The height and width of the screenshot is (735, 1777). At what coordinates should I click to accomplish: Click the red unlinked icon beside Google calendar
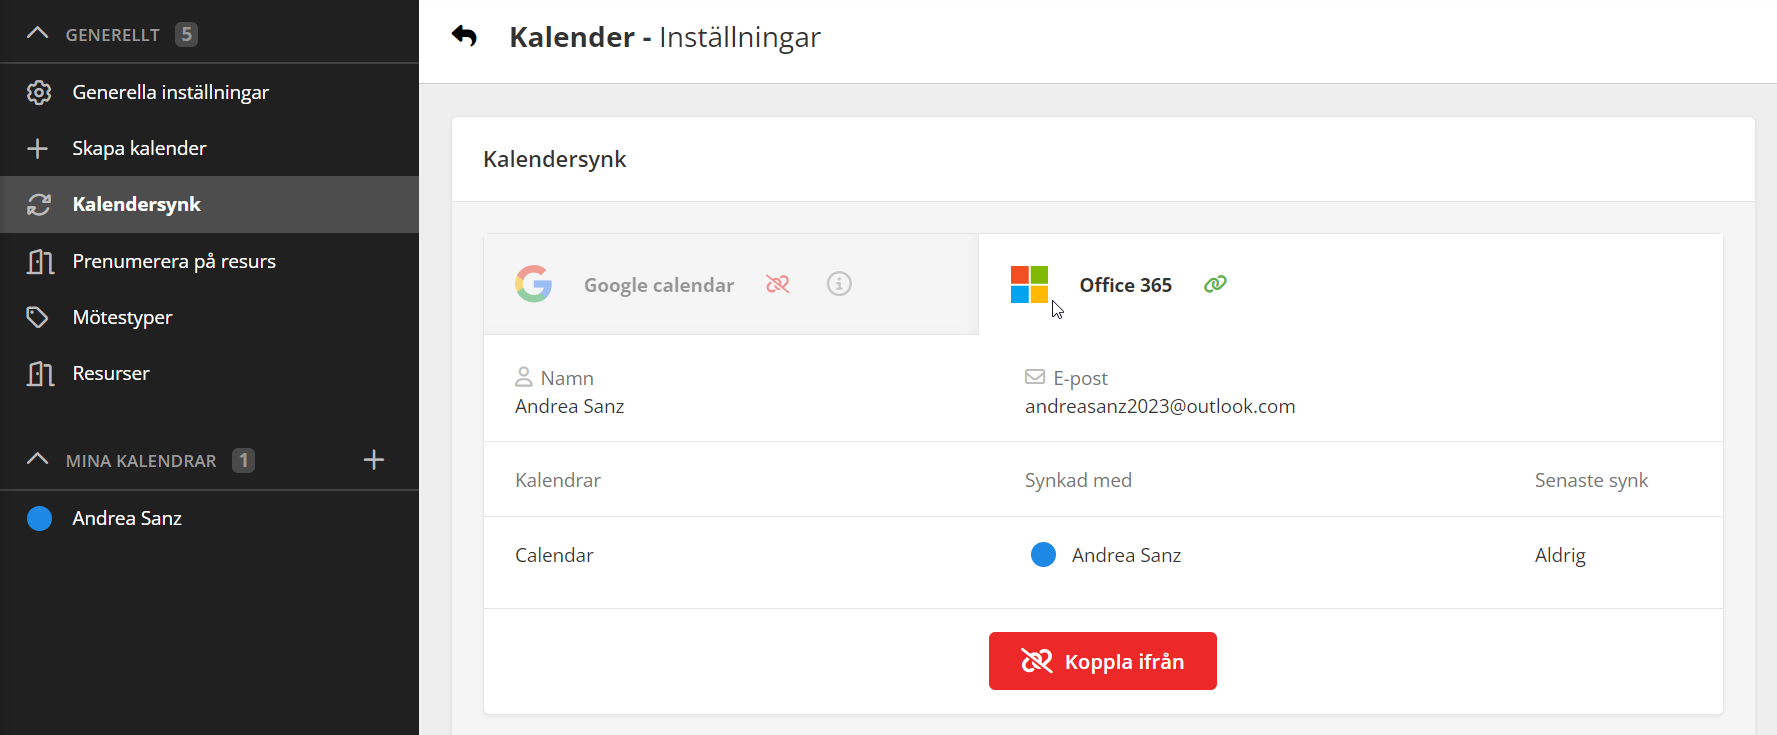coord(777,284)
